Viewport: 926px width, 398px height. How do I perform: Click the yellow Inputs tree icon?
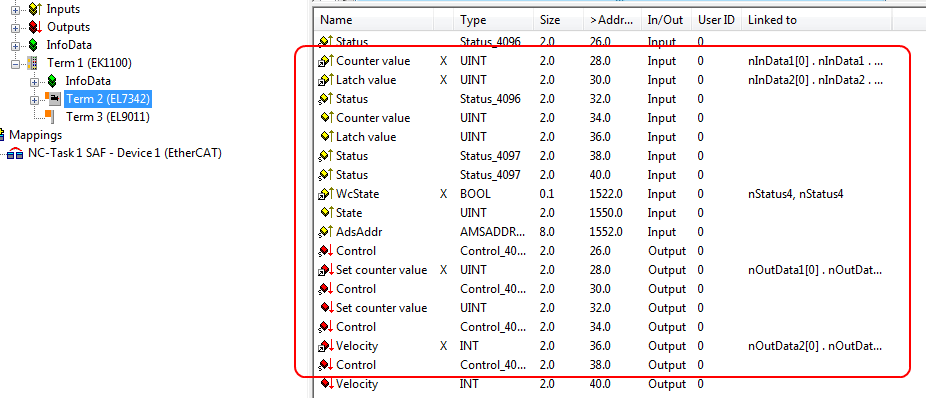[35, 9]
